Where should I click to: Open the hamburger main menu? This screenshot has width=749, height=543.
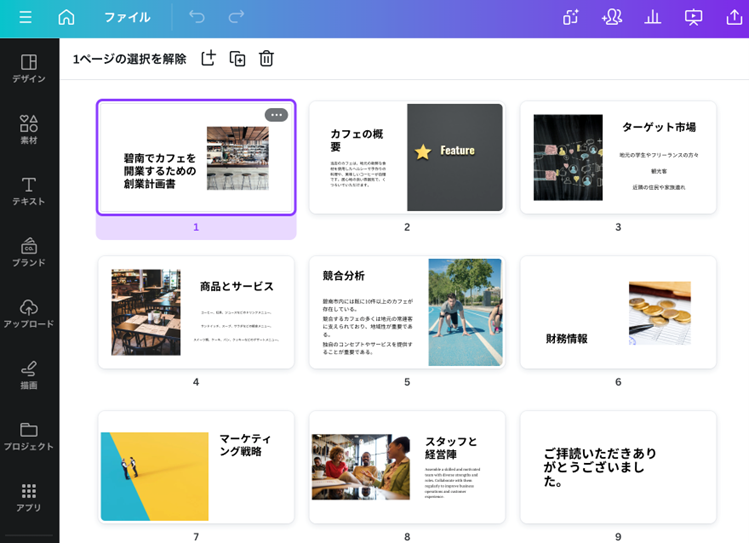point(25,18)
